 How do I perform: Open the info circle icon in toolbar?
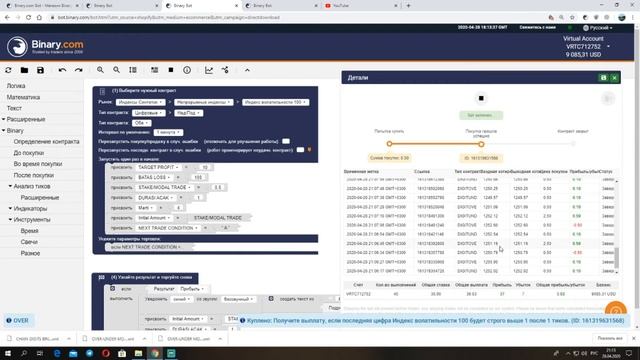click(x=187, y=70)
